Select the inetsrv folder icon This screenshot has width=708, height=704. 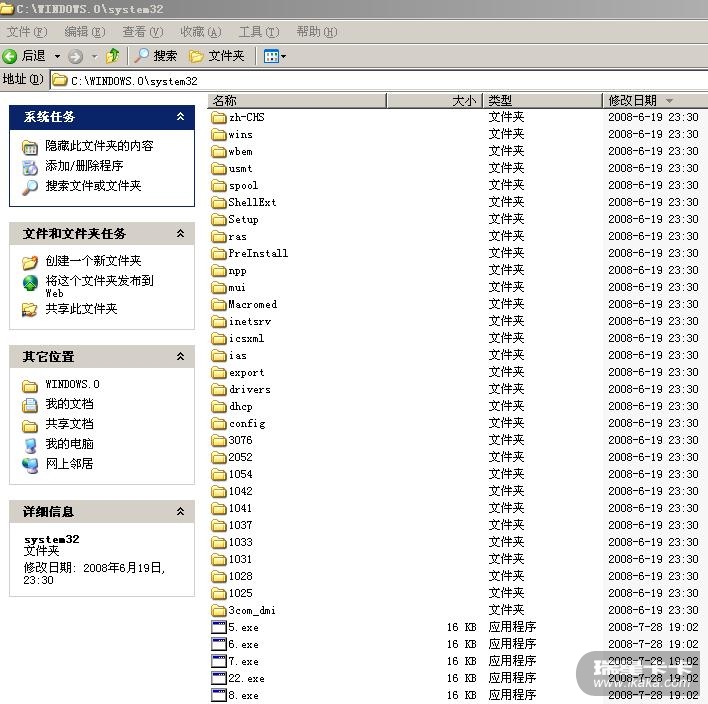[219, 322]
